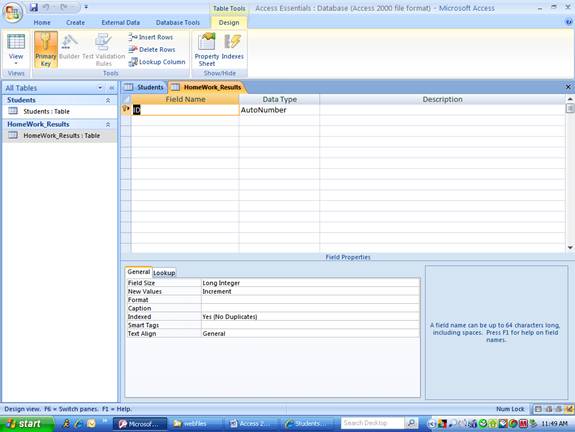Click the Data Type column header
Image resolution: width=575 pixels, height=432 pixels.
(x=279, y=99)
